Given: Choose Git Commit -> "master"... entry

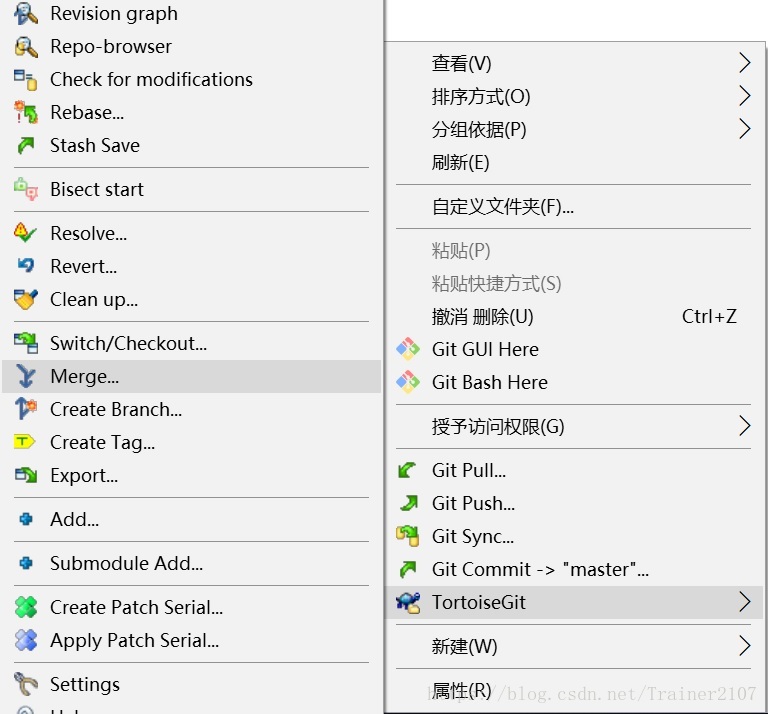Looking at the screenshot, I should (x=574, y=569).
